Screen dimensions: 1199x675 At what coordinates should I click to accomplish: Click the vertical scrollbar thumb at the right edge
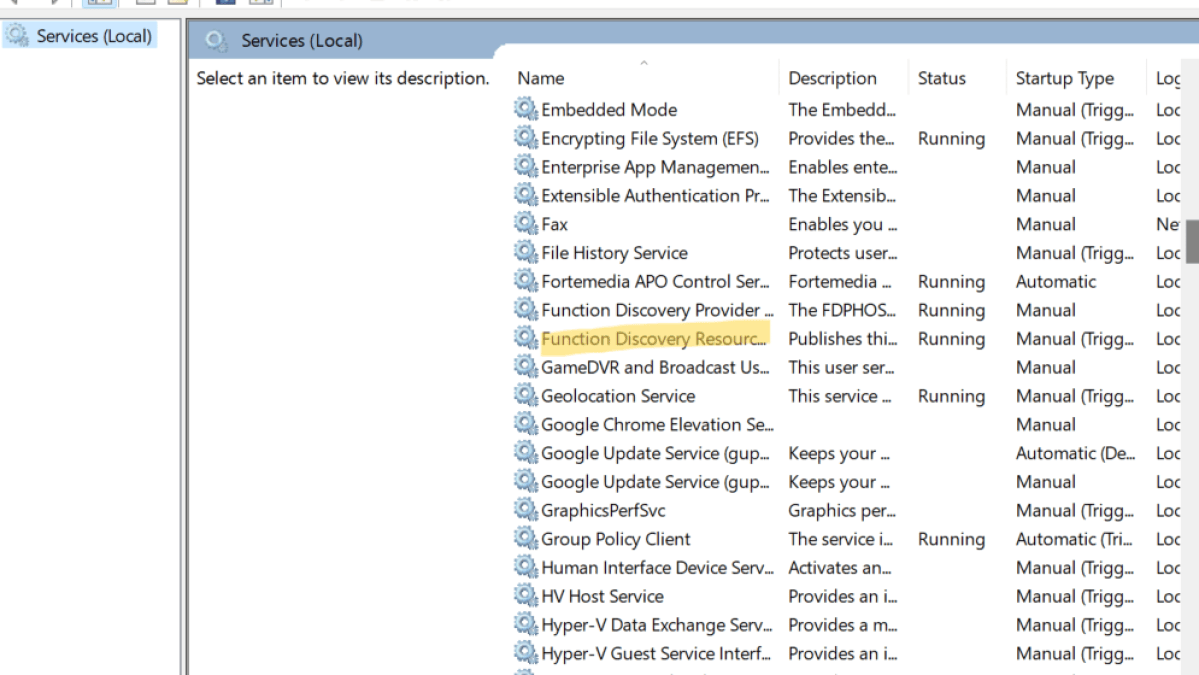pos(1192,242)
